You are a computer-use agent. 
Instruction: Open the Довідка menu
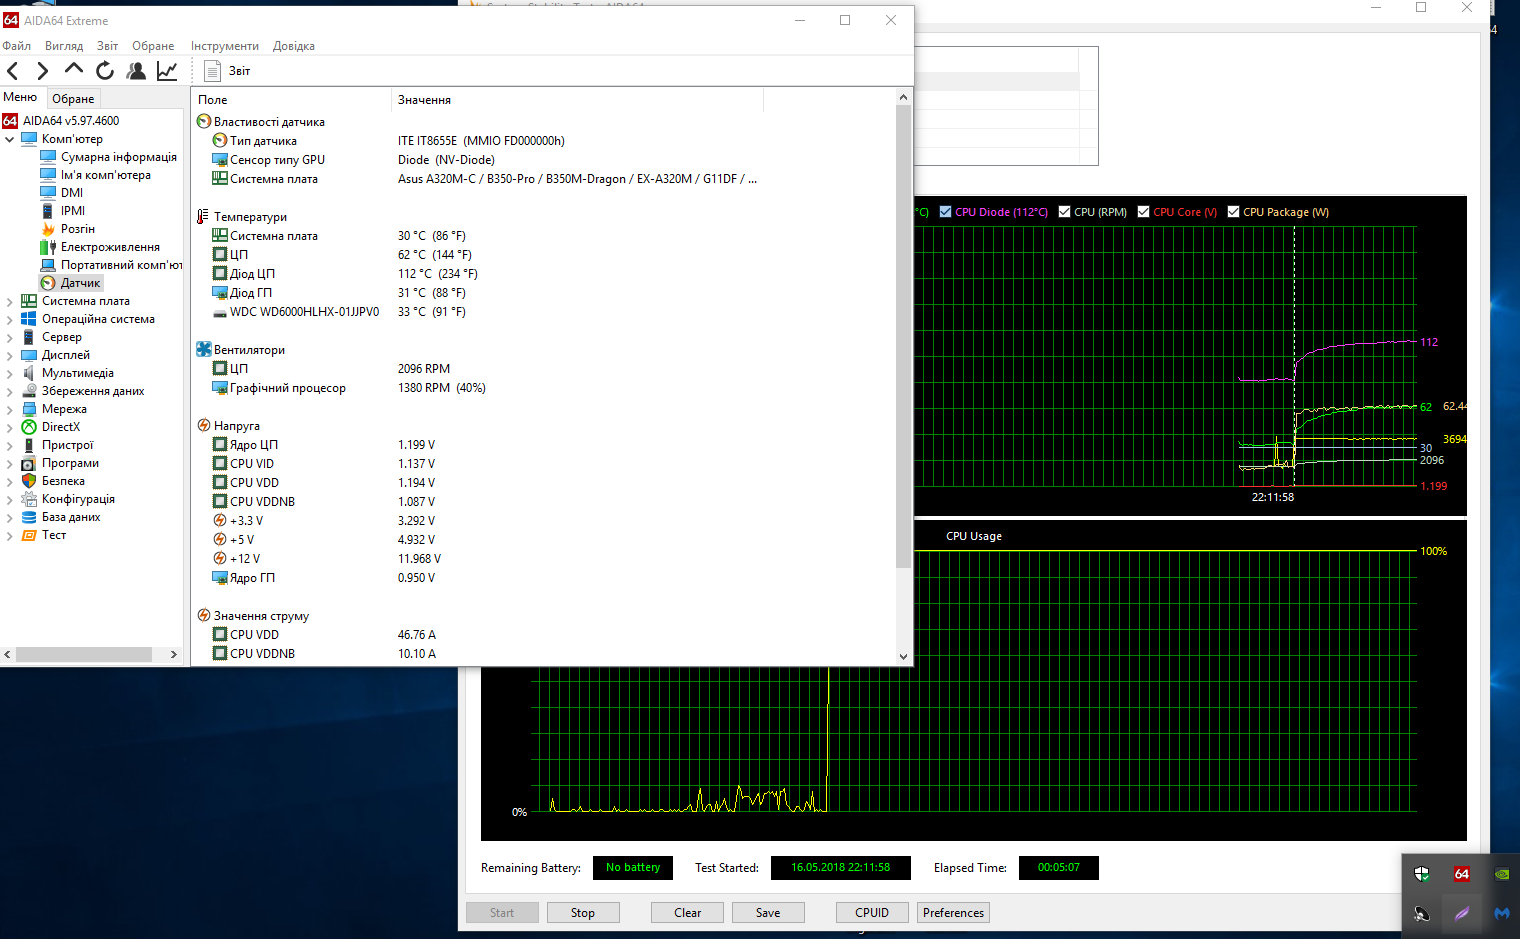294,46
